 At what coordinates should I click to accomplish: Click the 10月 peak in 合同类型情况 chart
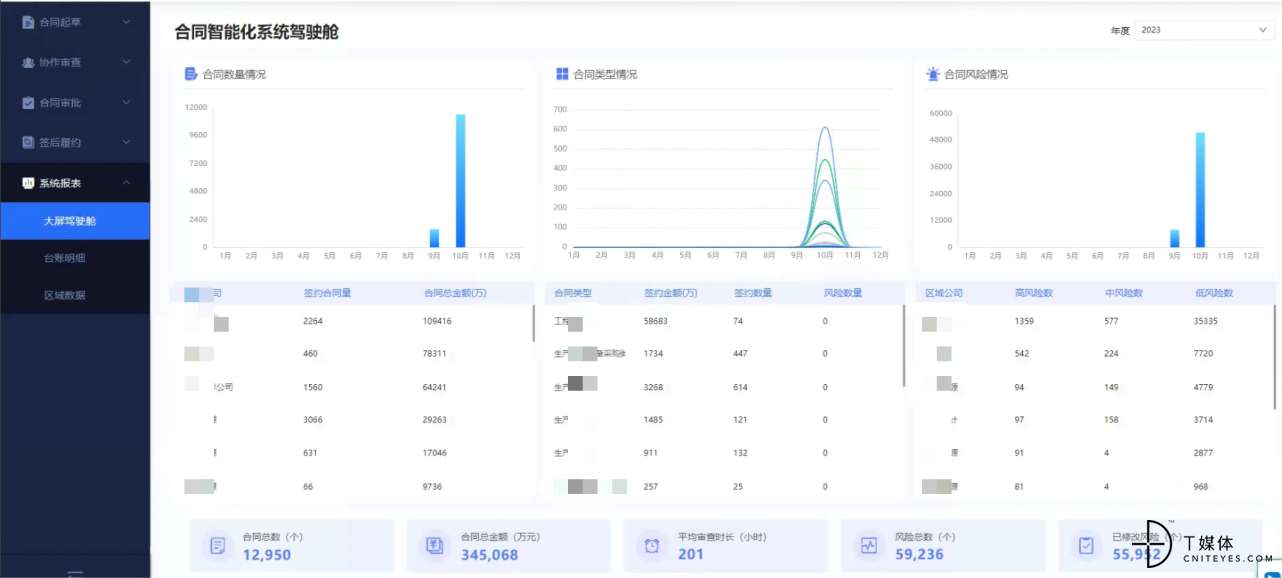[x=825, y=128]
